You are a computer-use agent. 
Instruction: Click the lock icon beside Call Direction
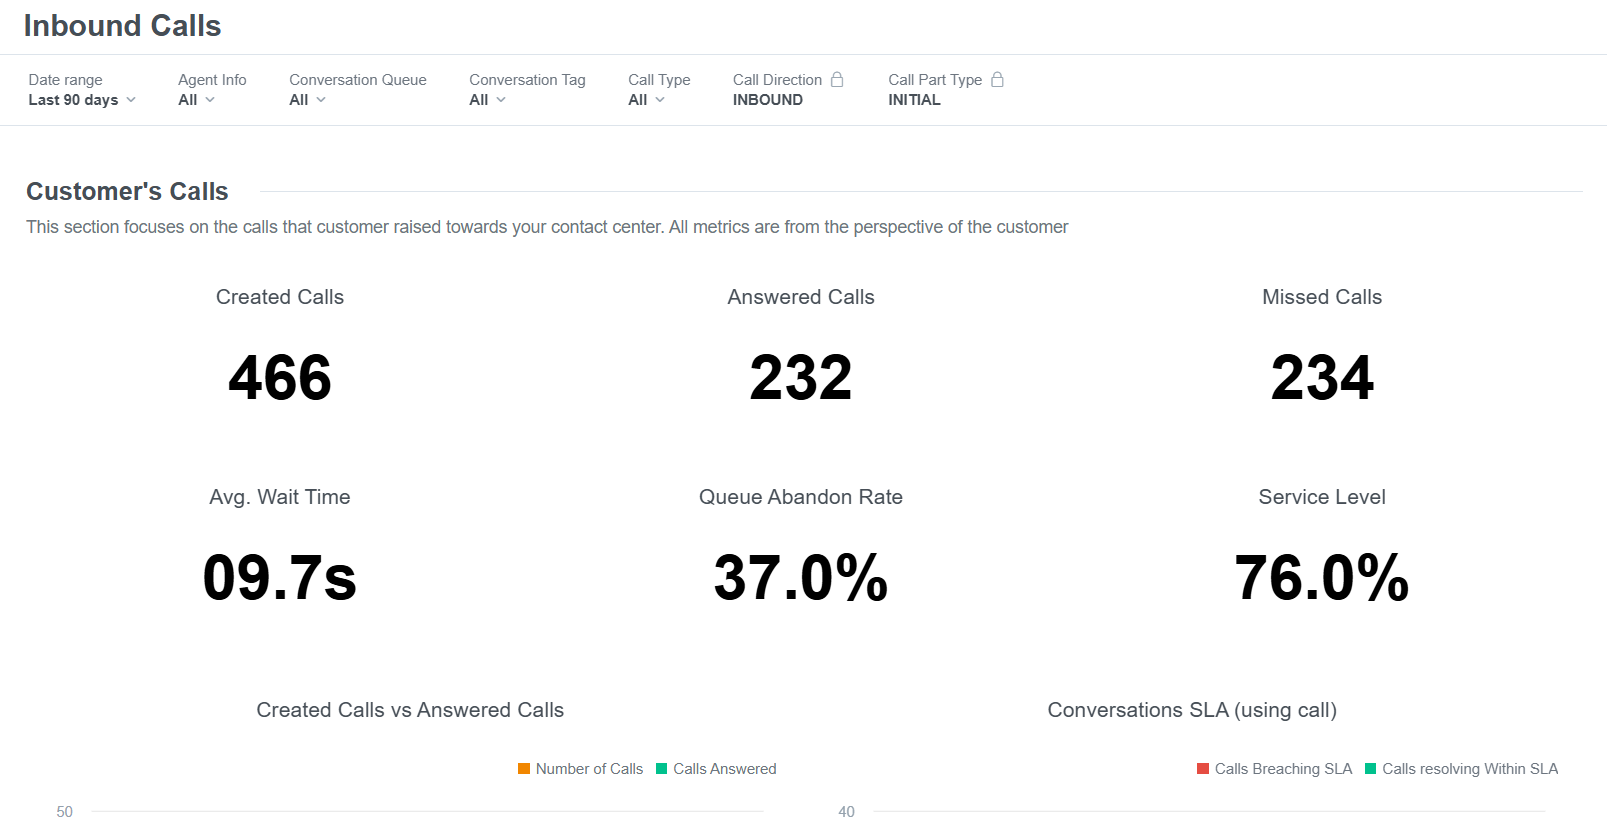click(x=837, y=79)
